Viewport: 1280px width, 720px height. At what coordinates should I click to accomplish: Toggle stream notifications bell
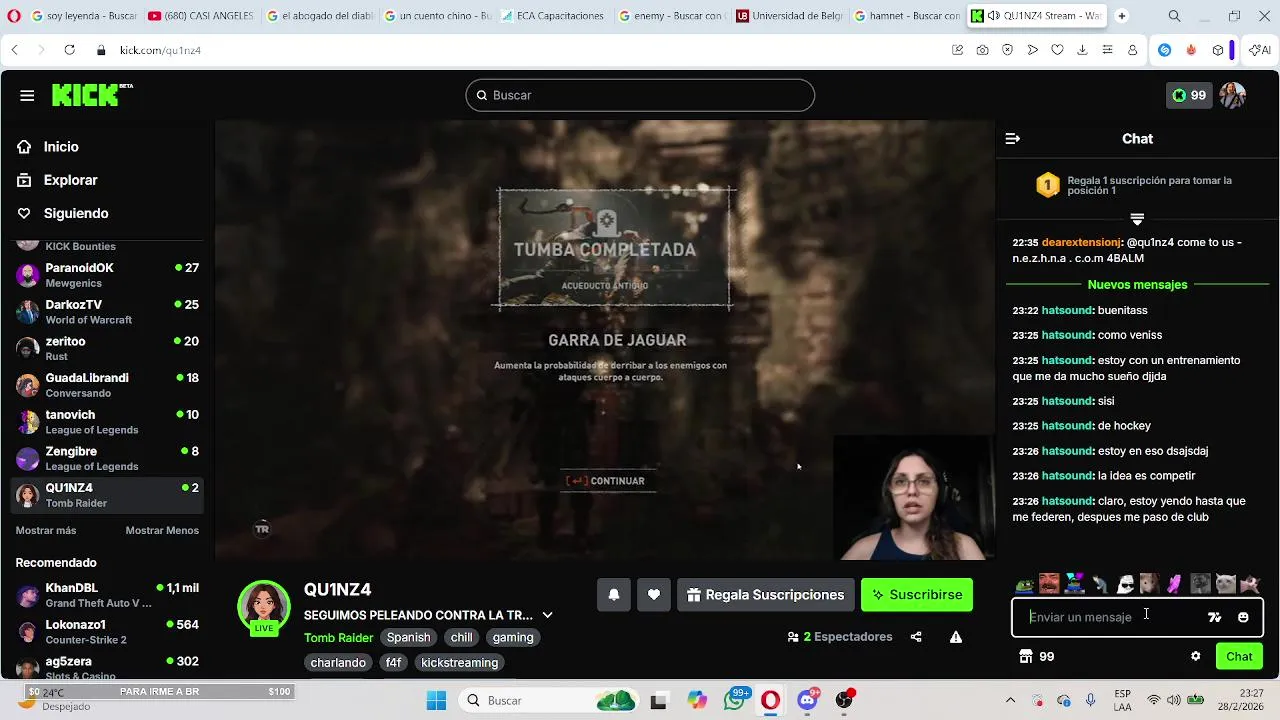(x=614, y=595)
